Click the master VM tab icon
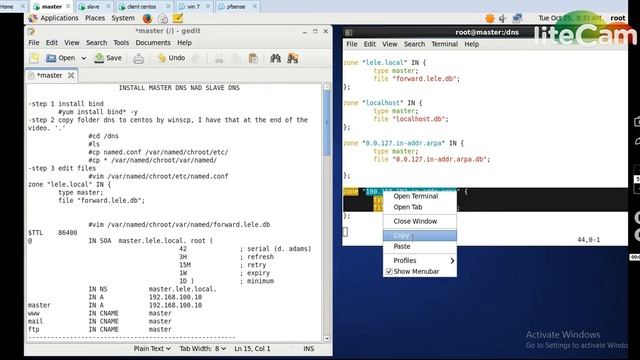Viewport: 640px width, 360px height. click(x=37, y=7)
